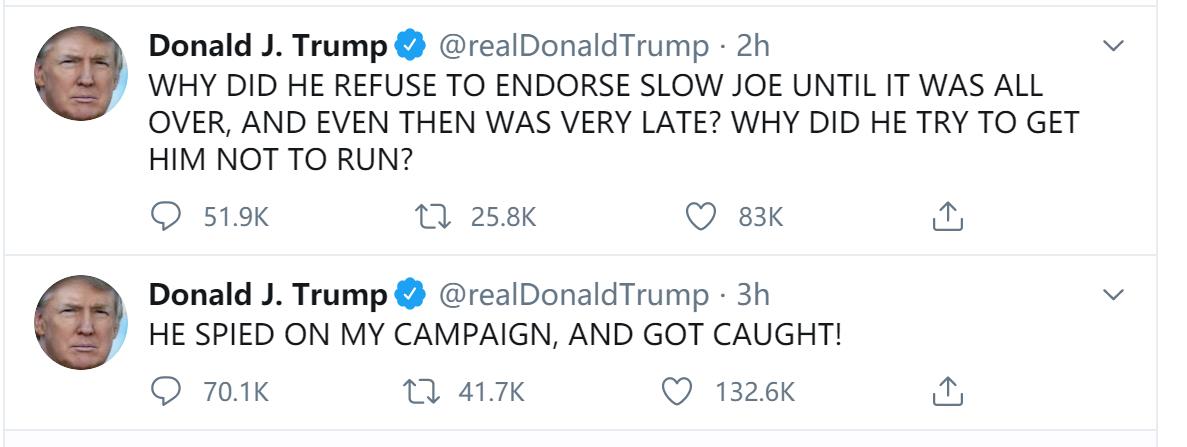Open the 2h timestamp link
This screenshot has width=1187, height=447.
tap(753, 46)
